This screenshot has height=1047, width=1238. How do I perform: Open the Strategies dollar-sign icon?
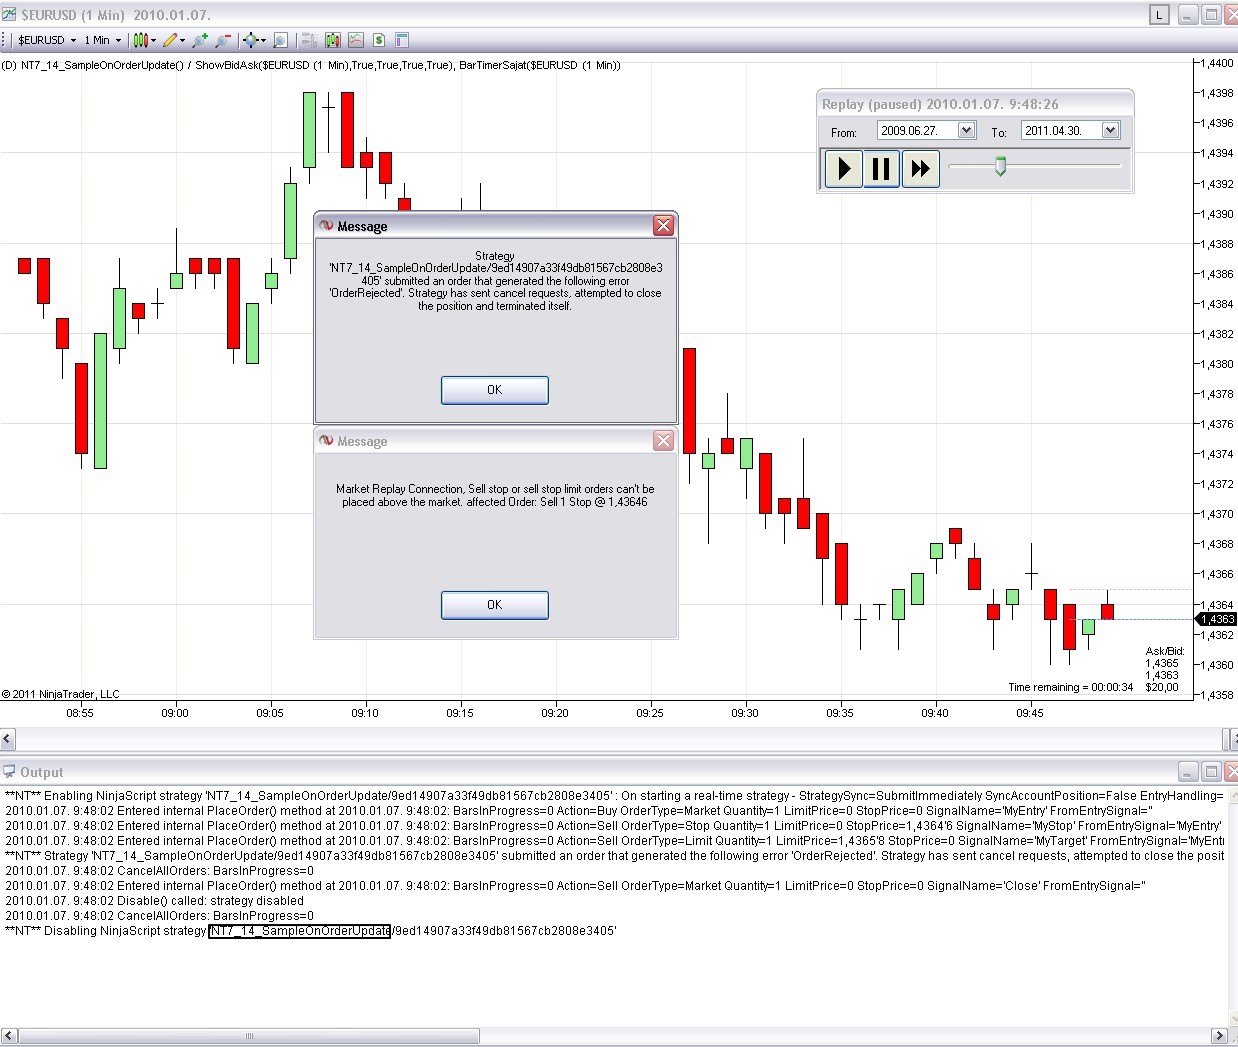coord(379,40)
